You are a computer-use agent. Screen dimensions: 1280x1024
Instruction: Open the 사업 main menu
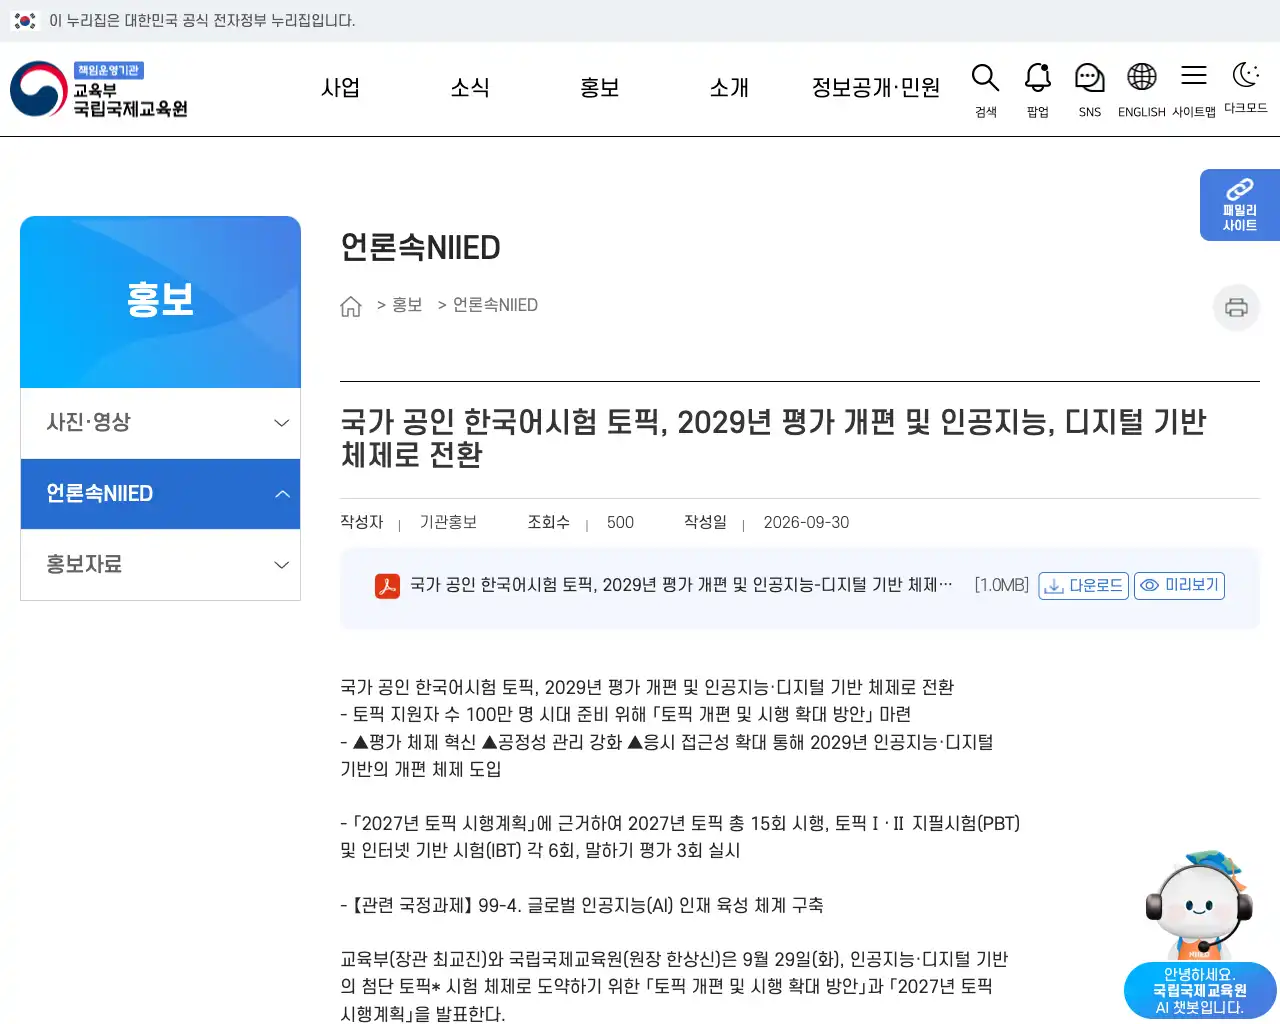[340, 88]
